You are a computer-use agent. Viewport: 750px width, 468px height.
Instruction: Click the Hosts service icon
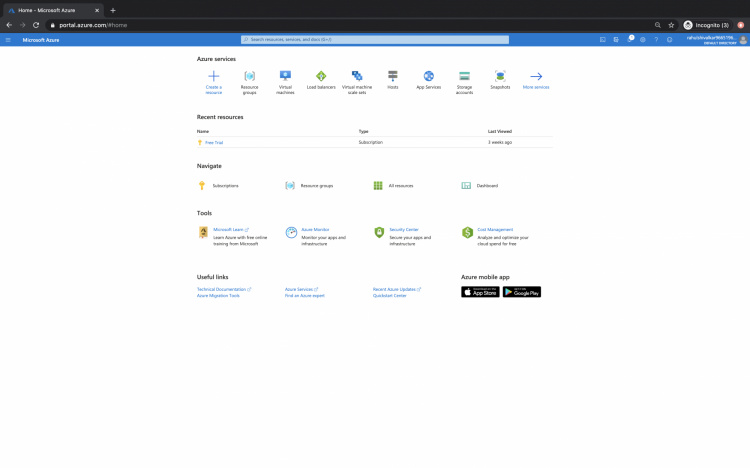click(392, 76)
